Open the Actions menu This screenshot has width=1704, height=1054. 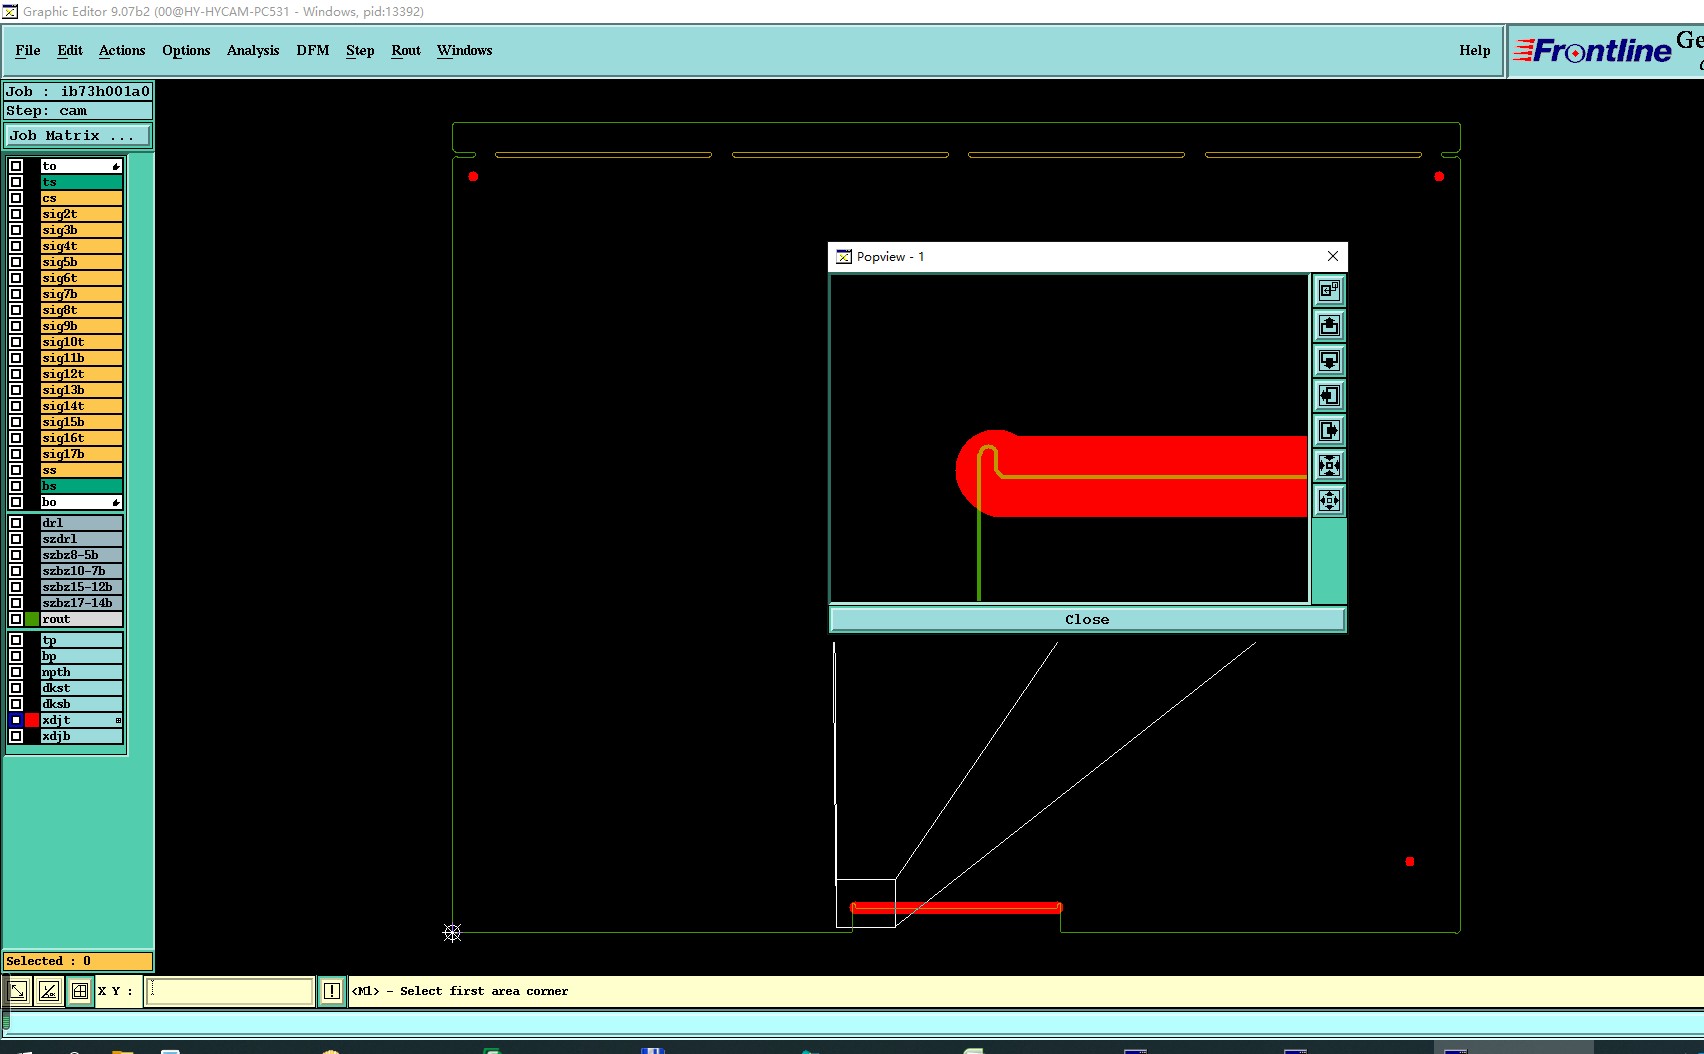[x=122, y=50]
